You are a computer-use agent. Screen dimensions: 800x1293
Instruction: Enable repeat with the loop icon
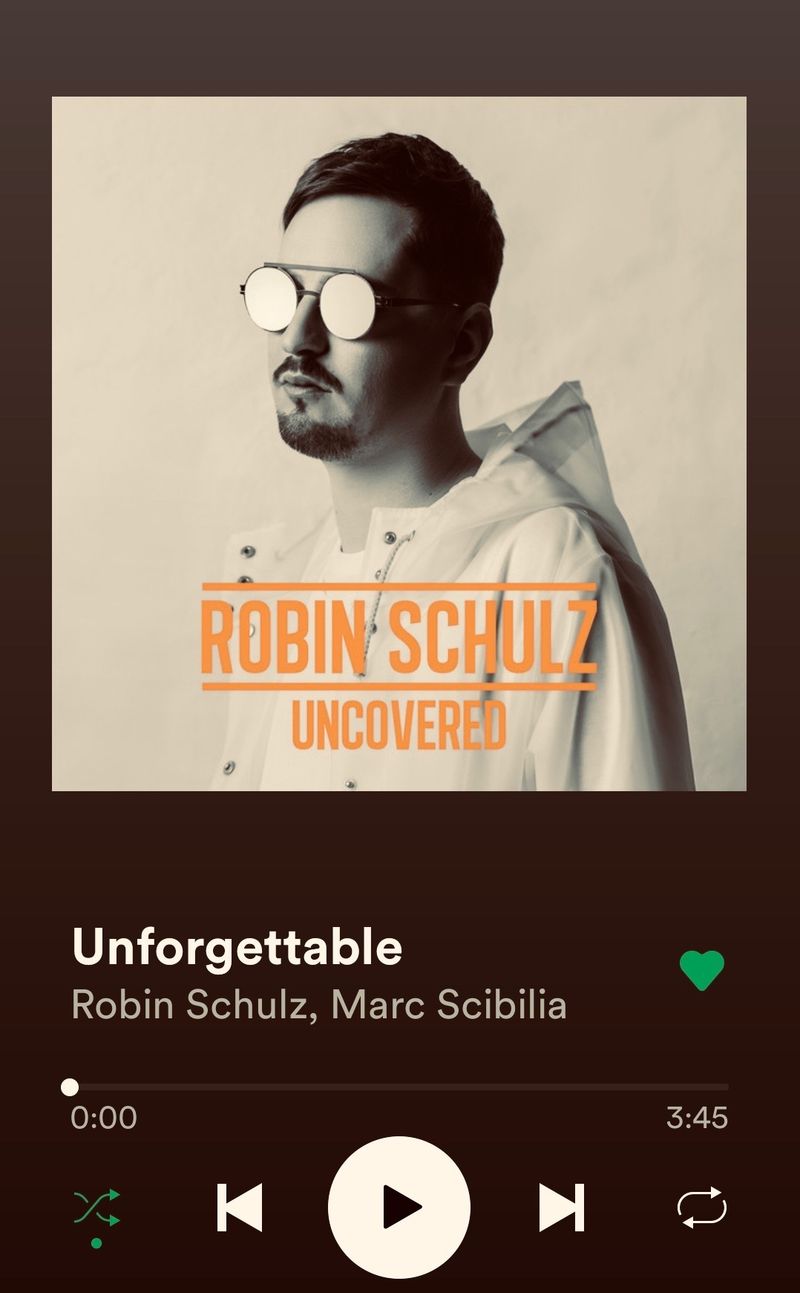[702, 1207]
